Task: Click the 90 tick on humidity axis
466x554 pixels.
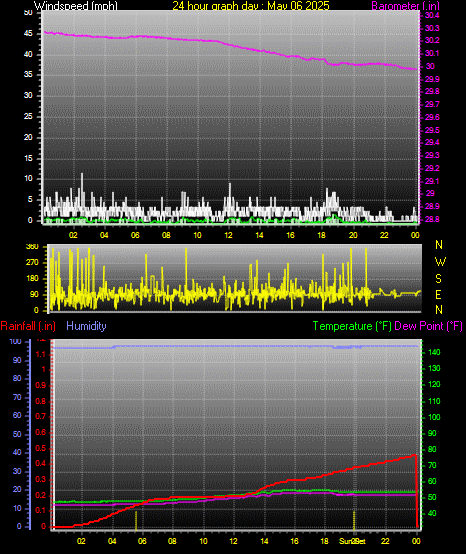Action: click(17, 360)
